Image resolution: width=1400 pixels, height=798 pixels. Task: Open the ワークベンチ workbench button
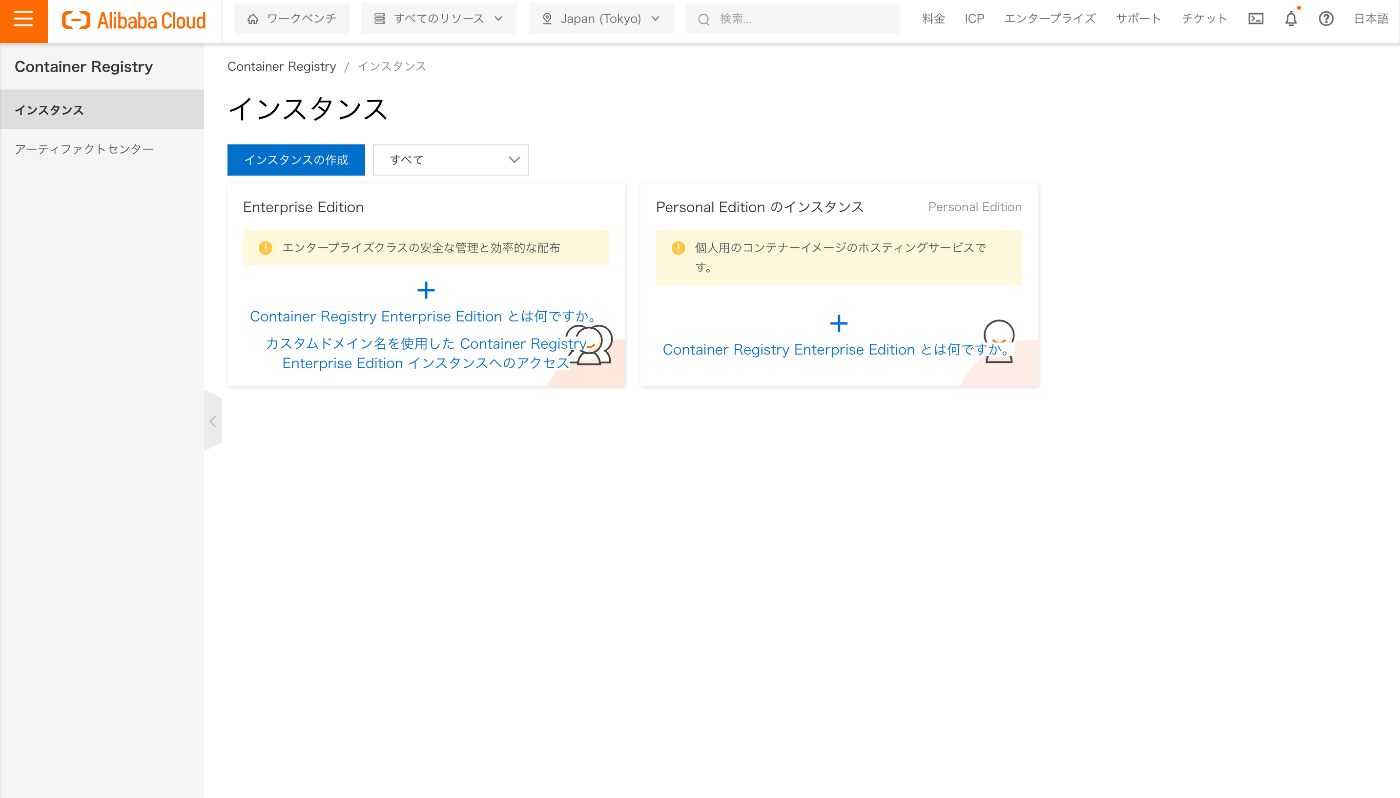coord(291,19)
